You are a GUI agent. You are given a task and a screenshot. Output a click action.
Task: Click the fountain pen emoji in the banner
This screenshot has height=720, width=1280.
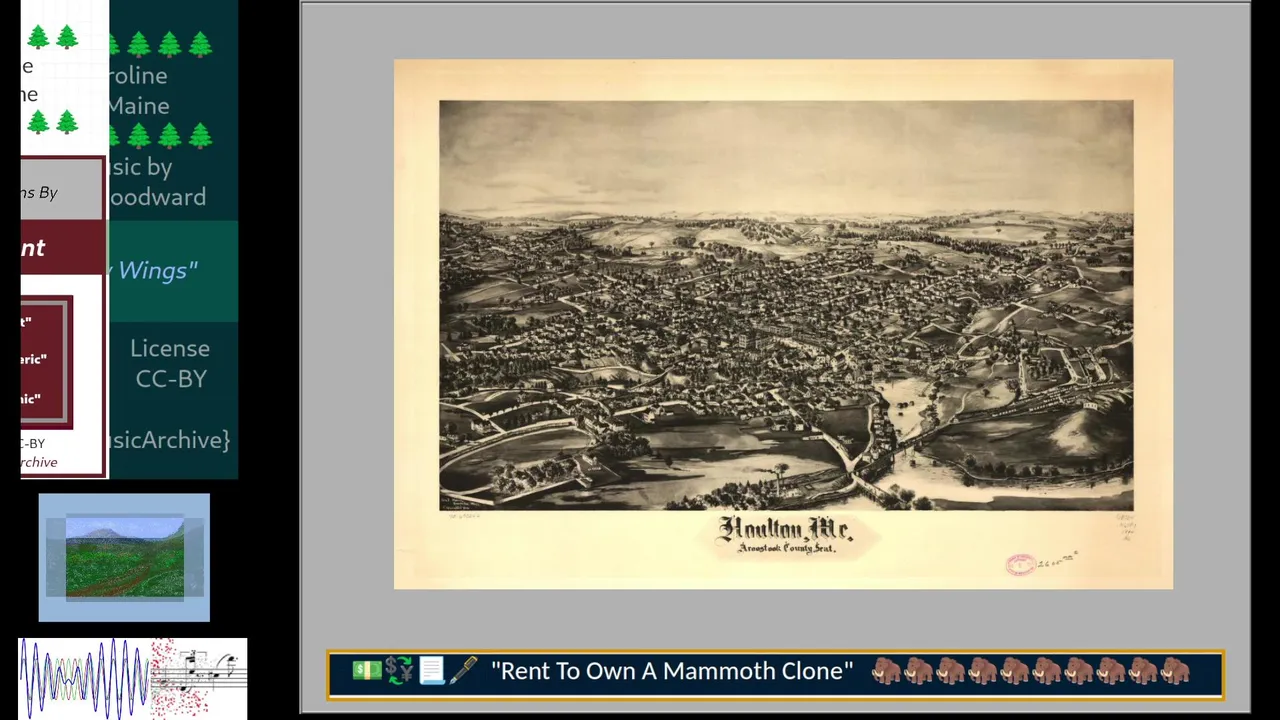463,671
